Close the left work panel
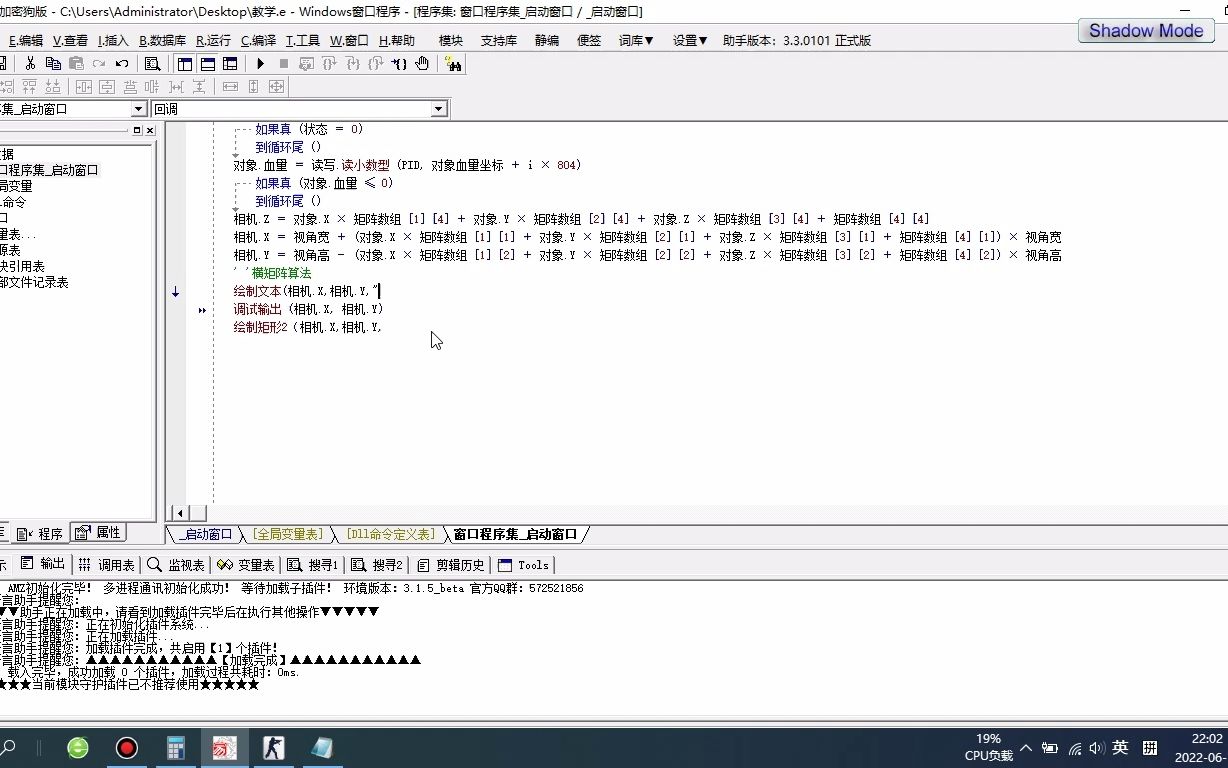Viewport: 1228px width, 768px height. pyautogui.click(x=150, y=130)
